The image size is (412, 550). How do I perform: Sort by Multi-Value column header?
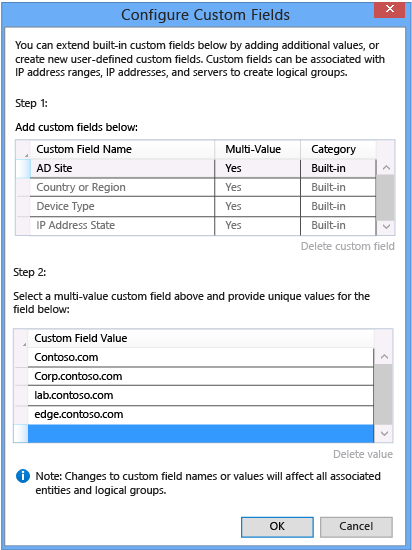coord(257,149)
